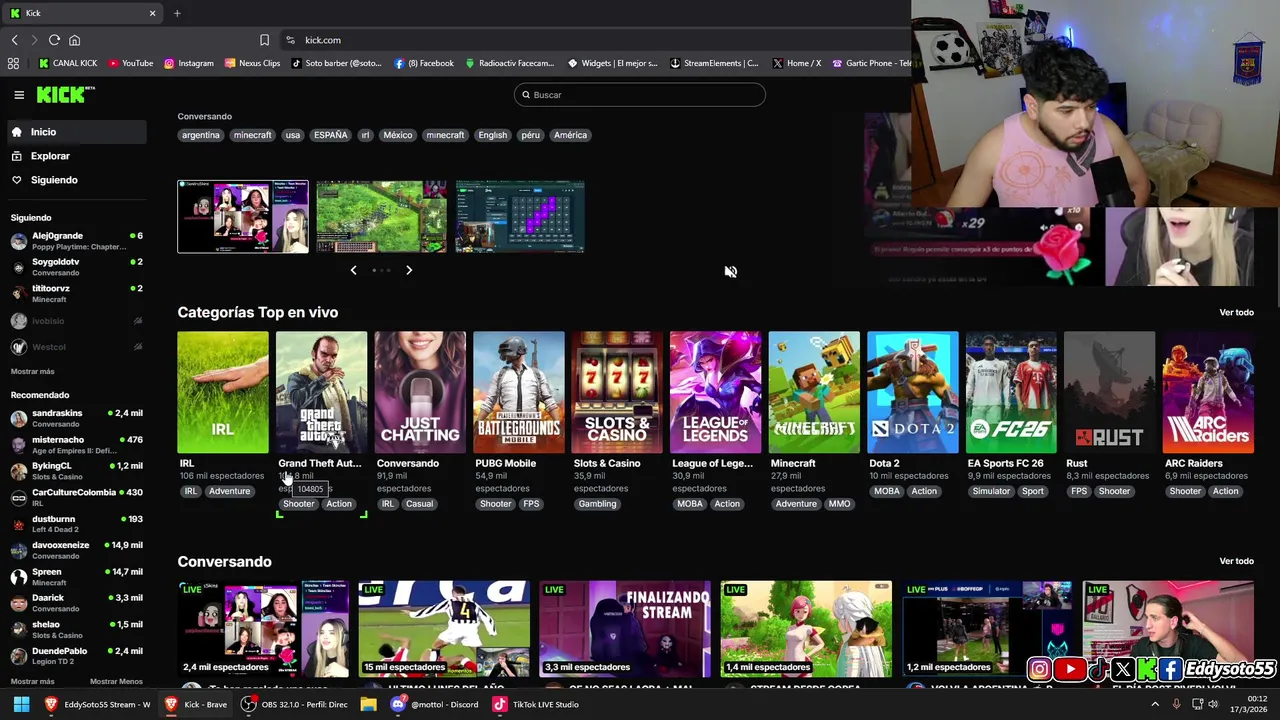Bookmark this page icon in address bar
Screen dimensions: 1280x720
click(264, 40)
